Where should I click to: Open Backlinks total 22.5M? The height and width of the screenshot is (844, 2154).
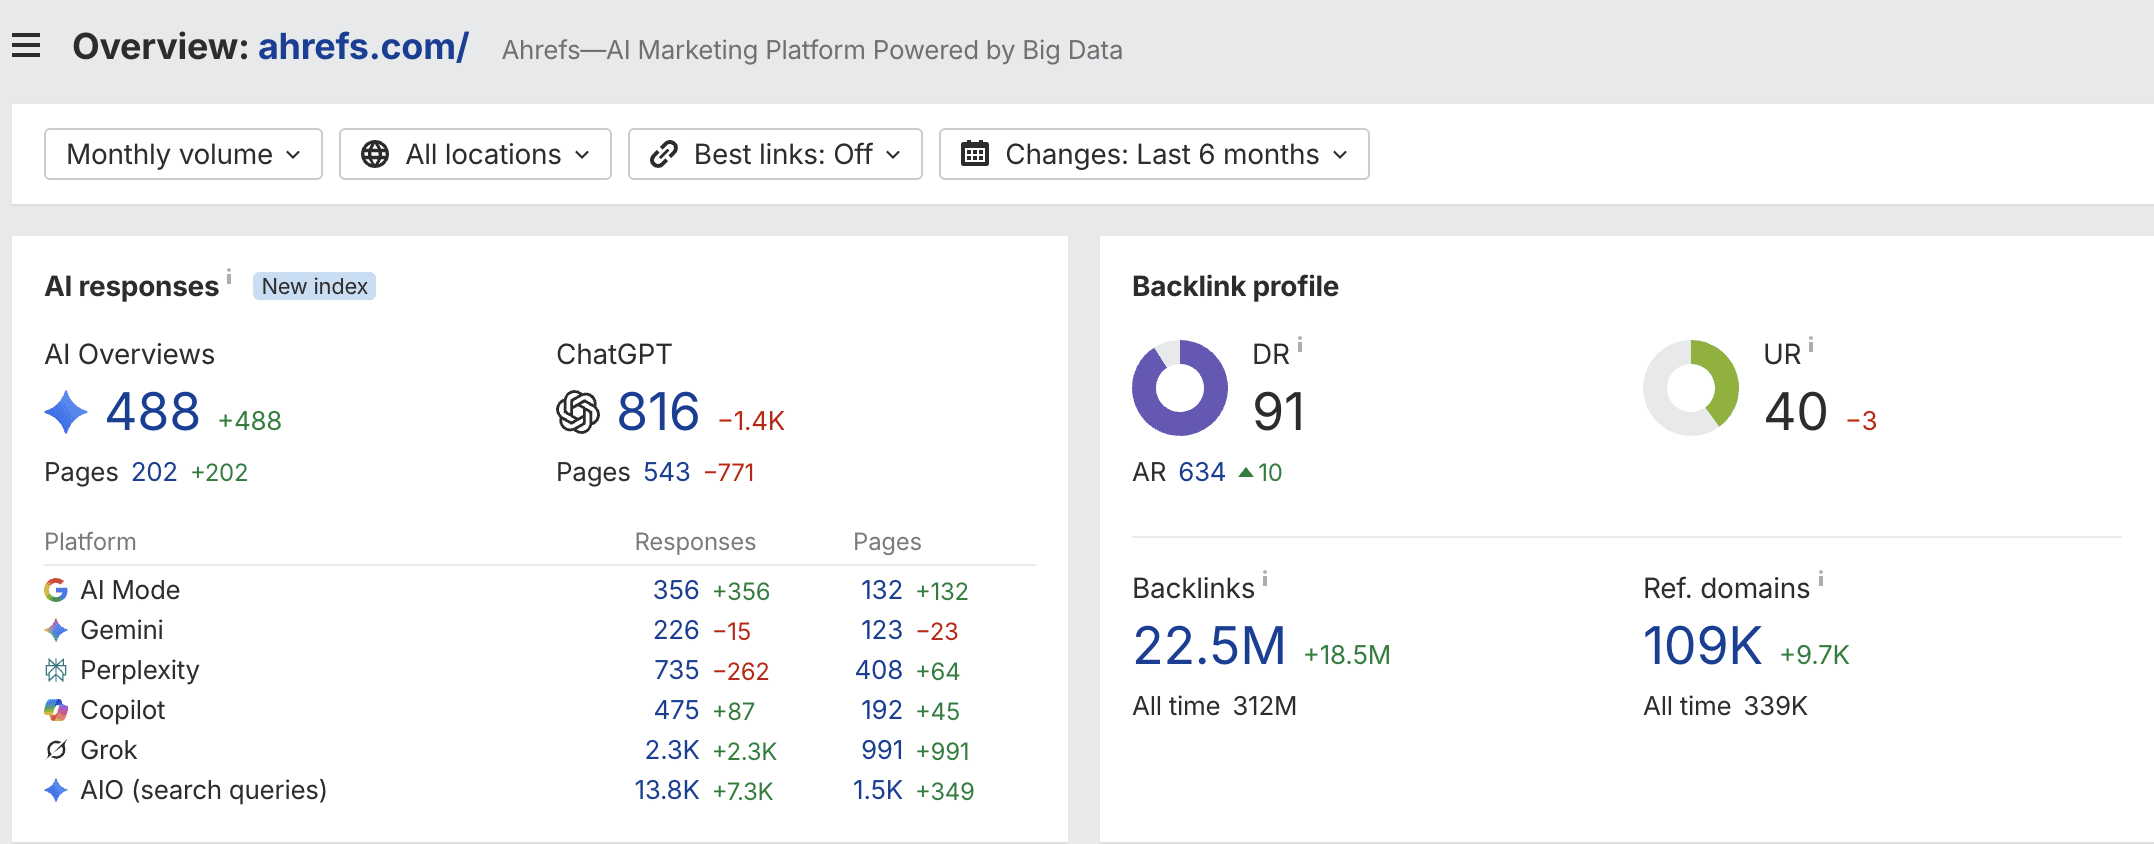click(x=1210, y=646)
